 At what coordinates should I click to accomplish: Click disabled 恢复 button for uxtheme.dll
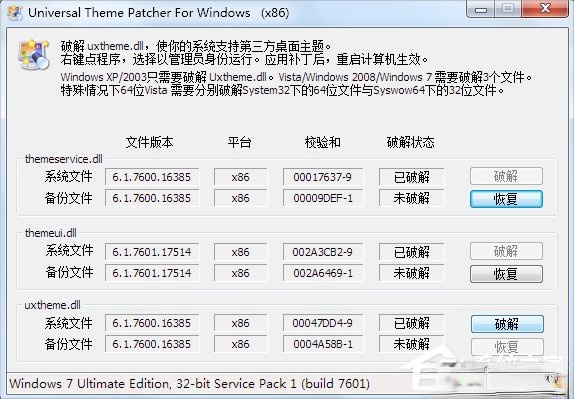(x=507, y=346)
